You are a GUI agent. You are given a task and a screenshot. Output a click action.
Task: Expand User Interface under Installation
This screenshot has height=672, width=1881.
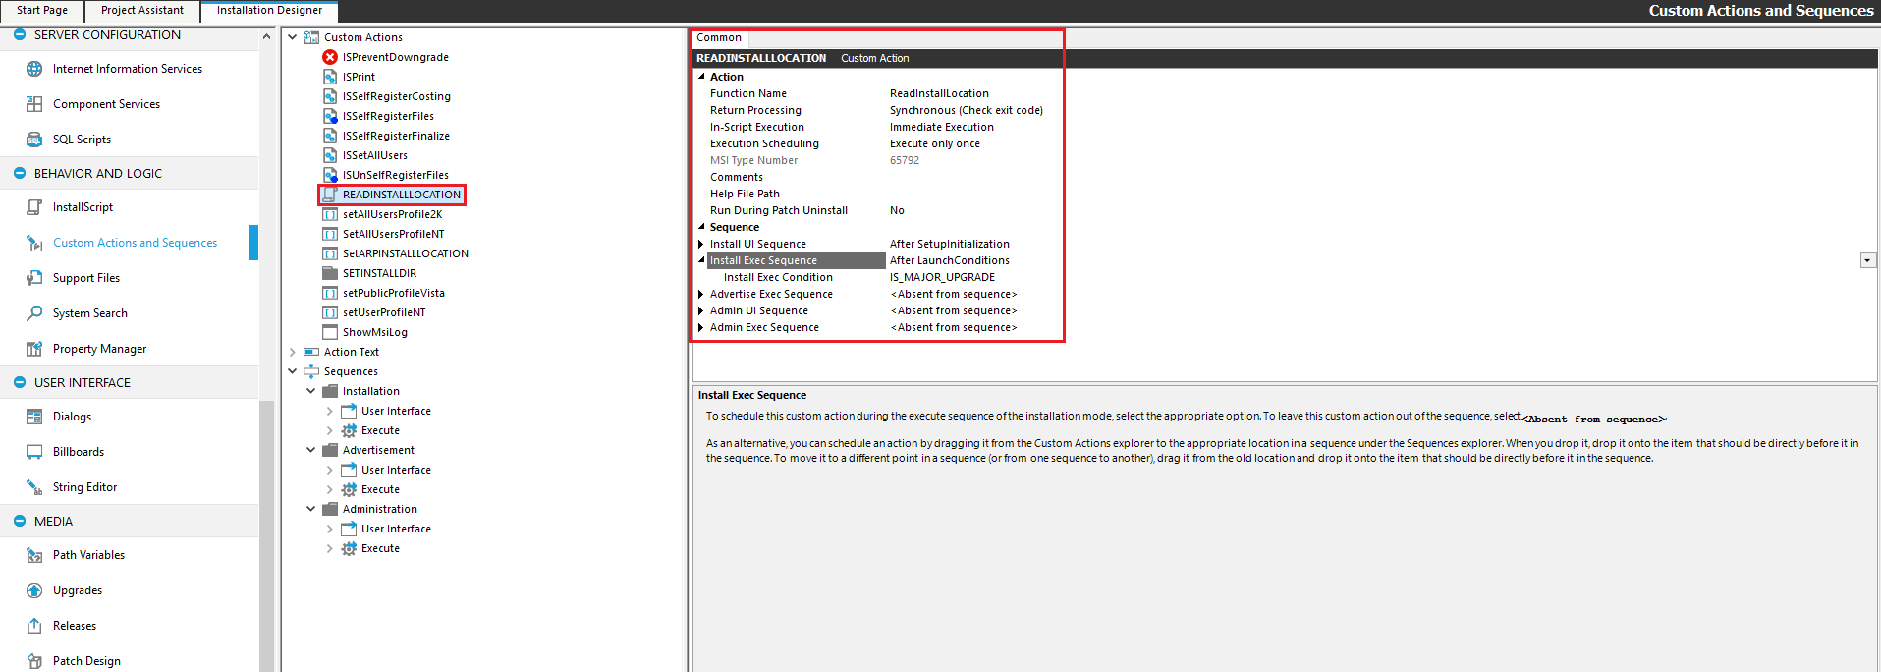click(x=329, y=411)
